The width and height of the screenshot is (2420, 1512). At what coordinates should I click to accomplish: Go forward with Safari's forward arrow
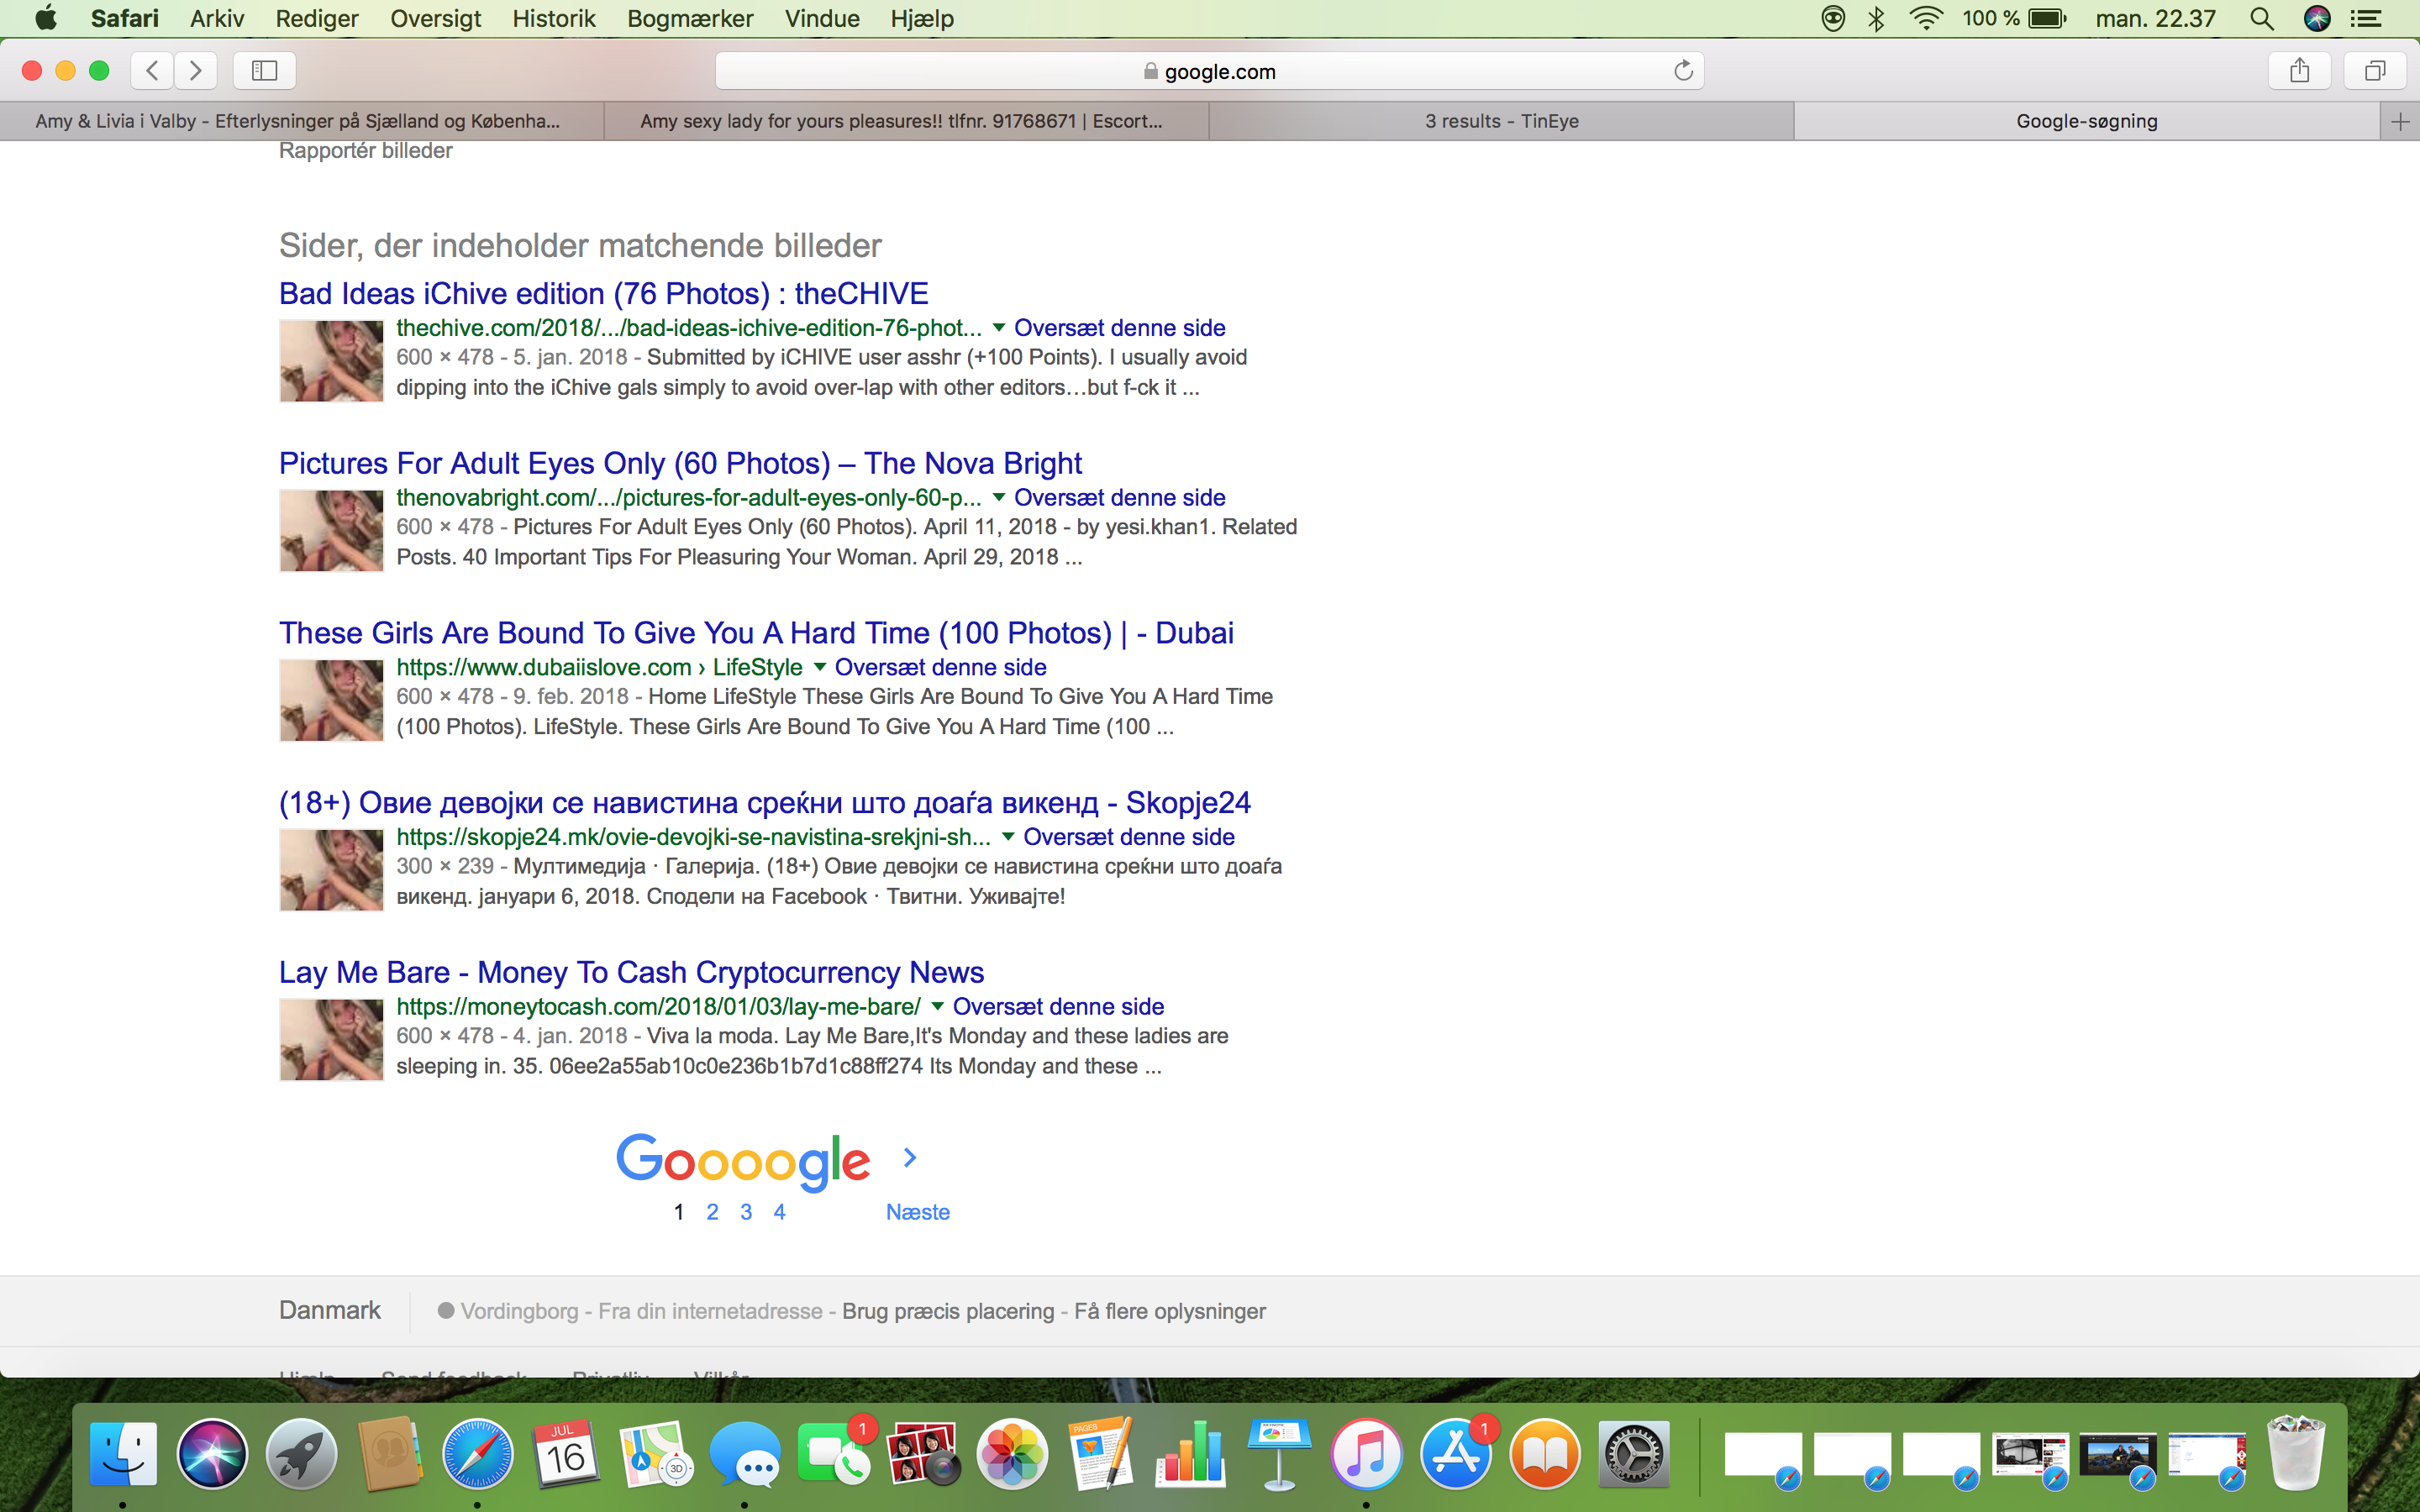coord(196,70)
